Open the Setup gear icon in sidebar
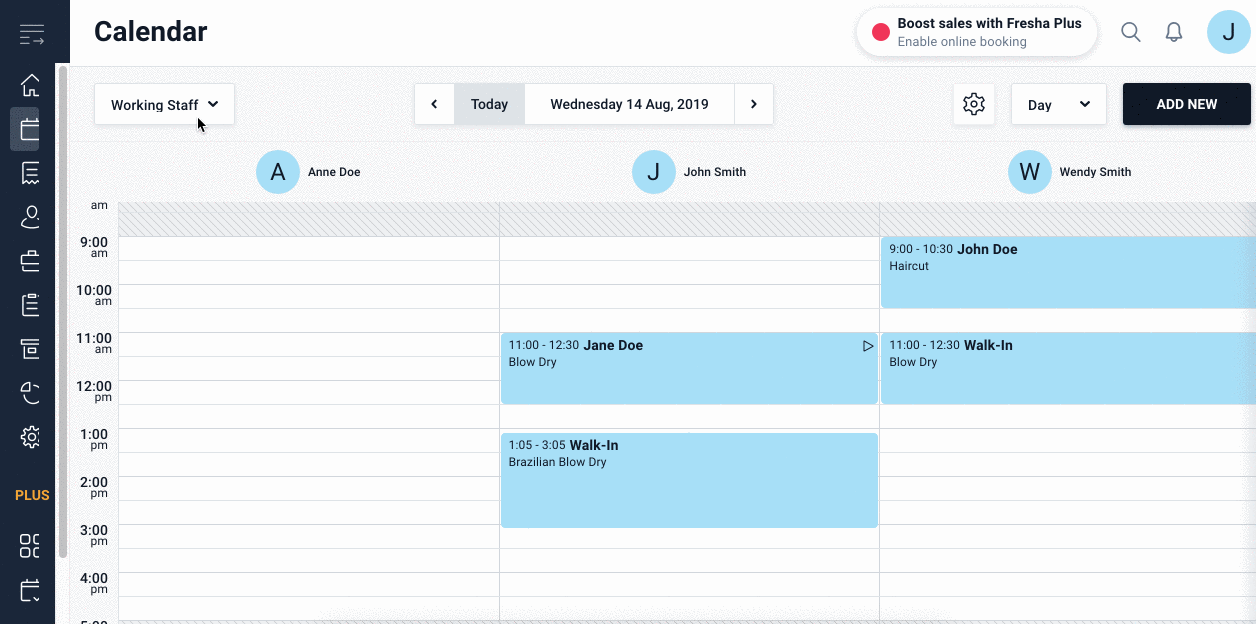Screen dimensions: 1256x624 (x=31, y=437)
